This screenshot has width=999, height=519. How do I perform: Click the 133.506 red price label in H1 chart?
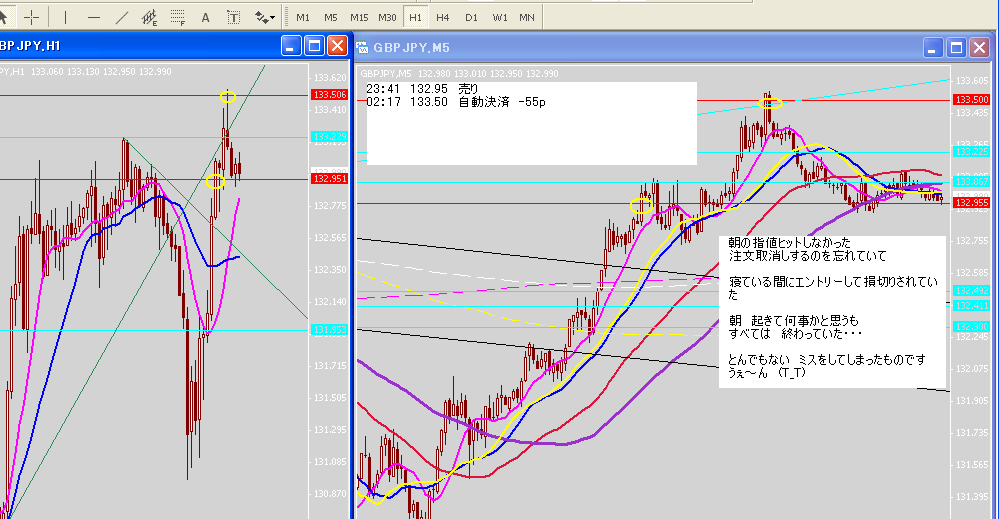(329, 95)
